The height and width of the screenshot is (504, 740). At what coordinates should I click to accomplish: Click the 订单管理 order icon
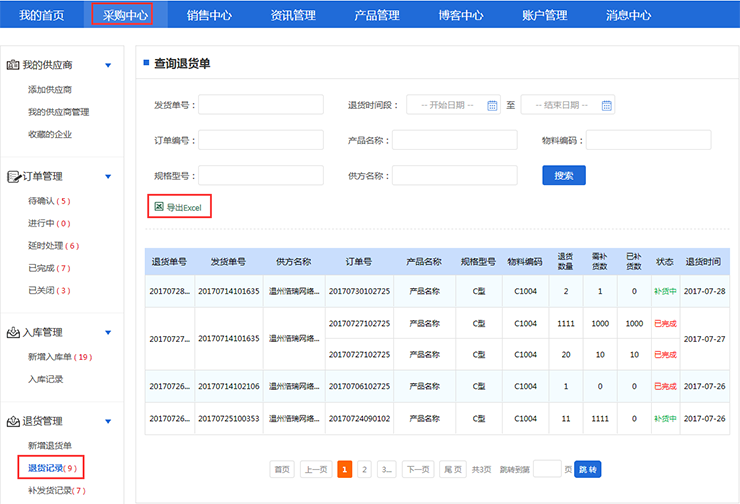click(x=13, y=176)
